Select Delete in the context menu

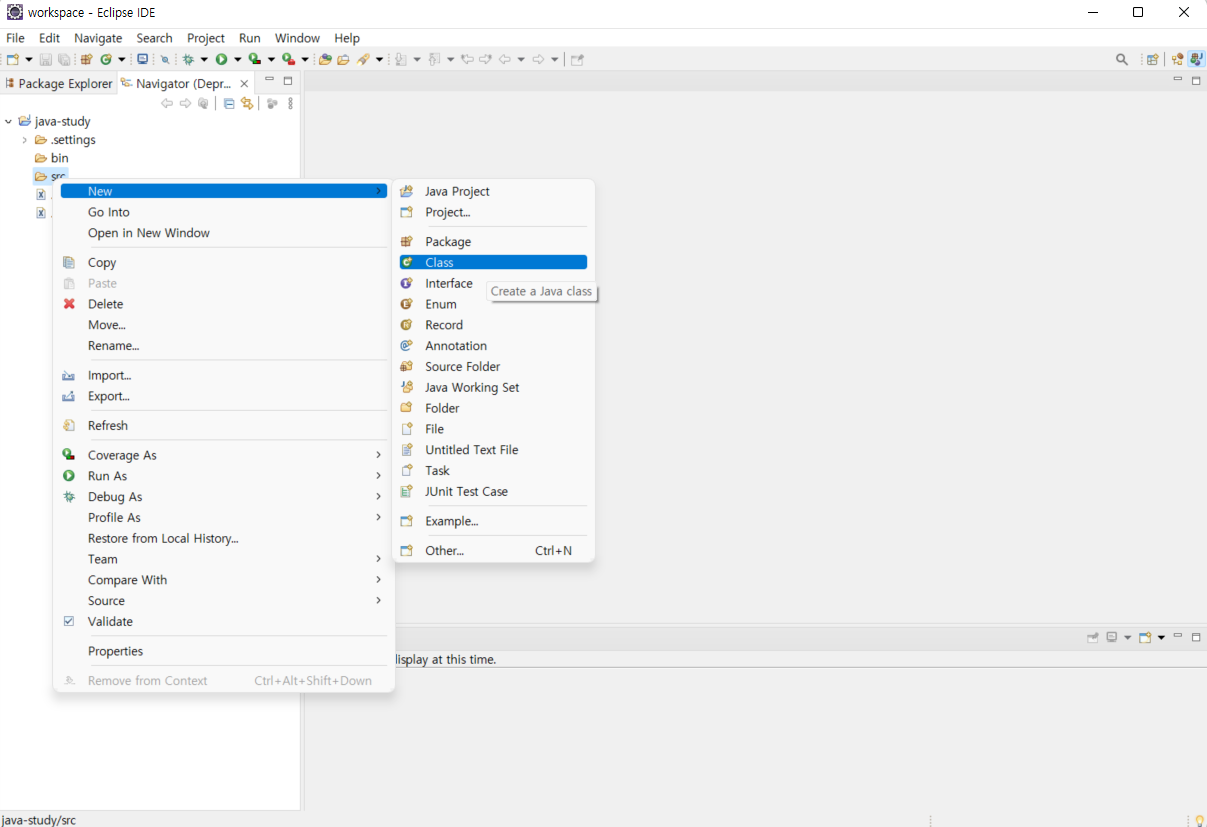[x=224, y=304]
